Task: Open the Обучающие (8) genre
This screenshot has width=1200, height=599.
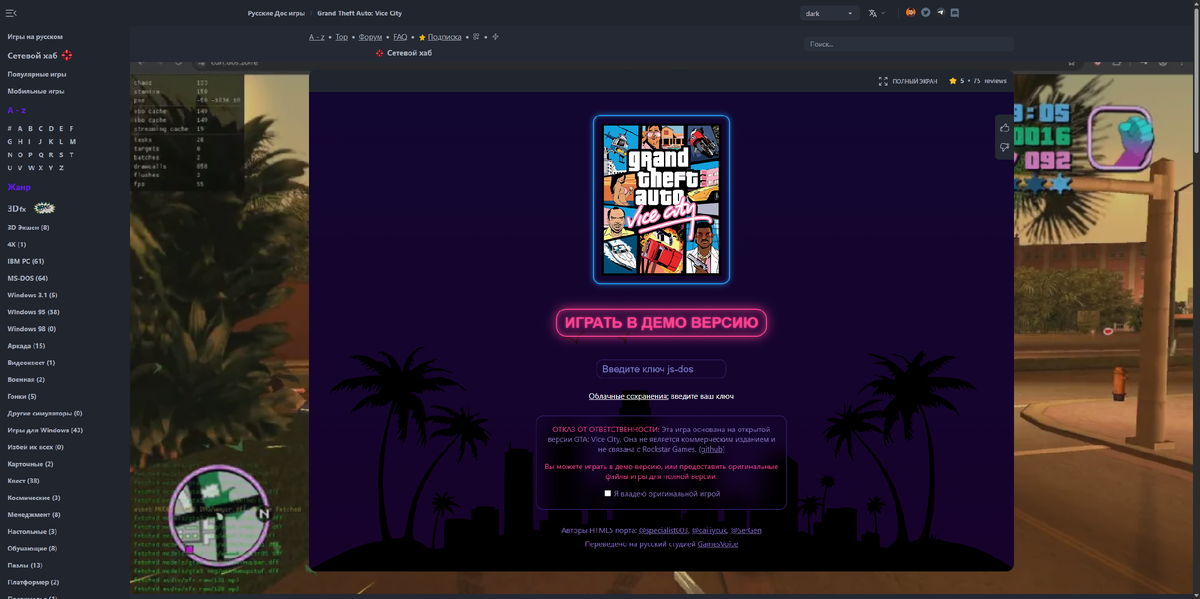Action: click(x=32, y=548)
